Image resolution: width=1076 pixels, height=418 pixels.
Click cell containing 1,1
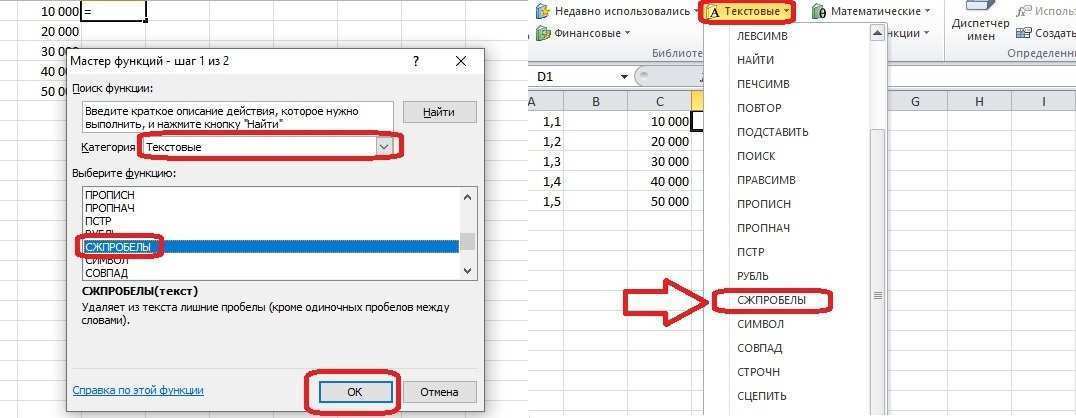(x=546, y=121)
